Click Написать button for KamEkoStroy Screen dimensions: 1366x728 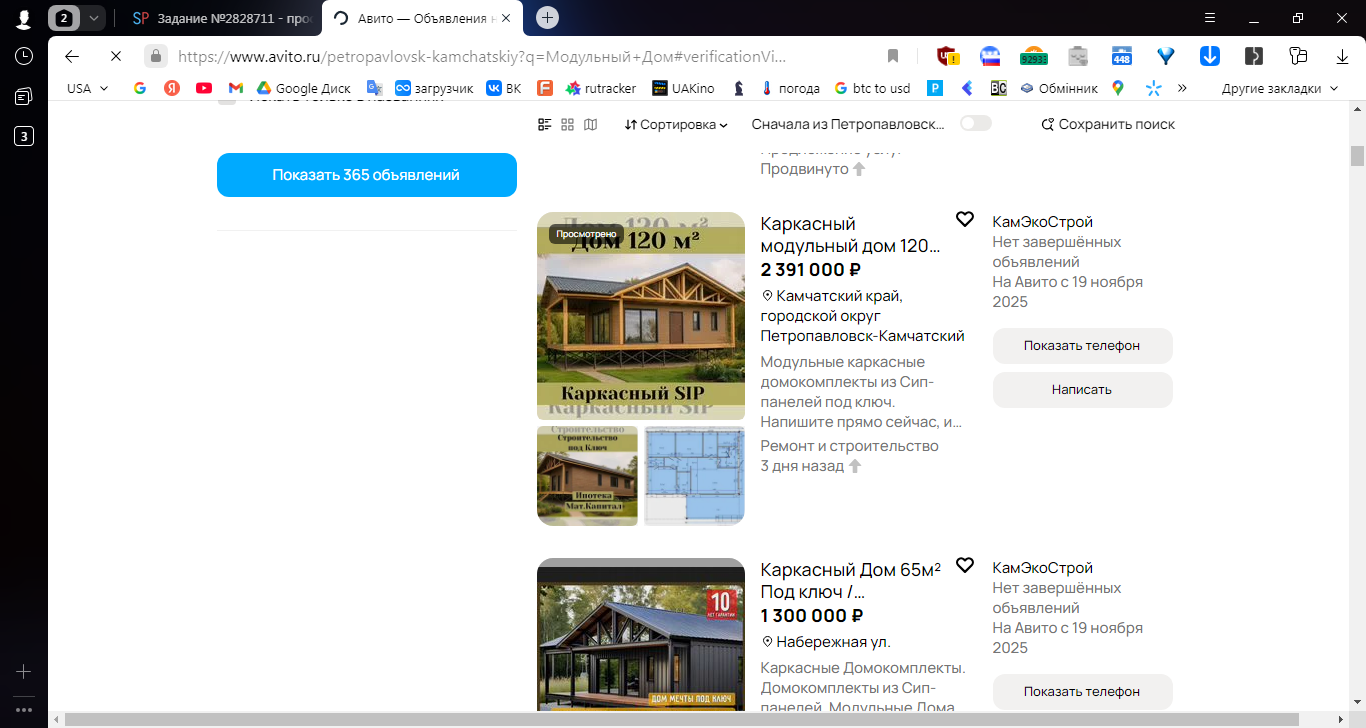(x=1082, y=389)
